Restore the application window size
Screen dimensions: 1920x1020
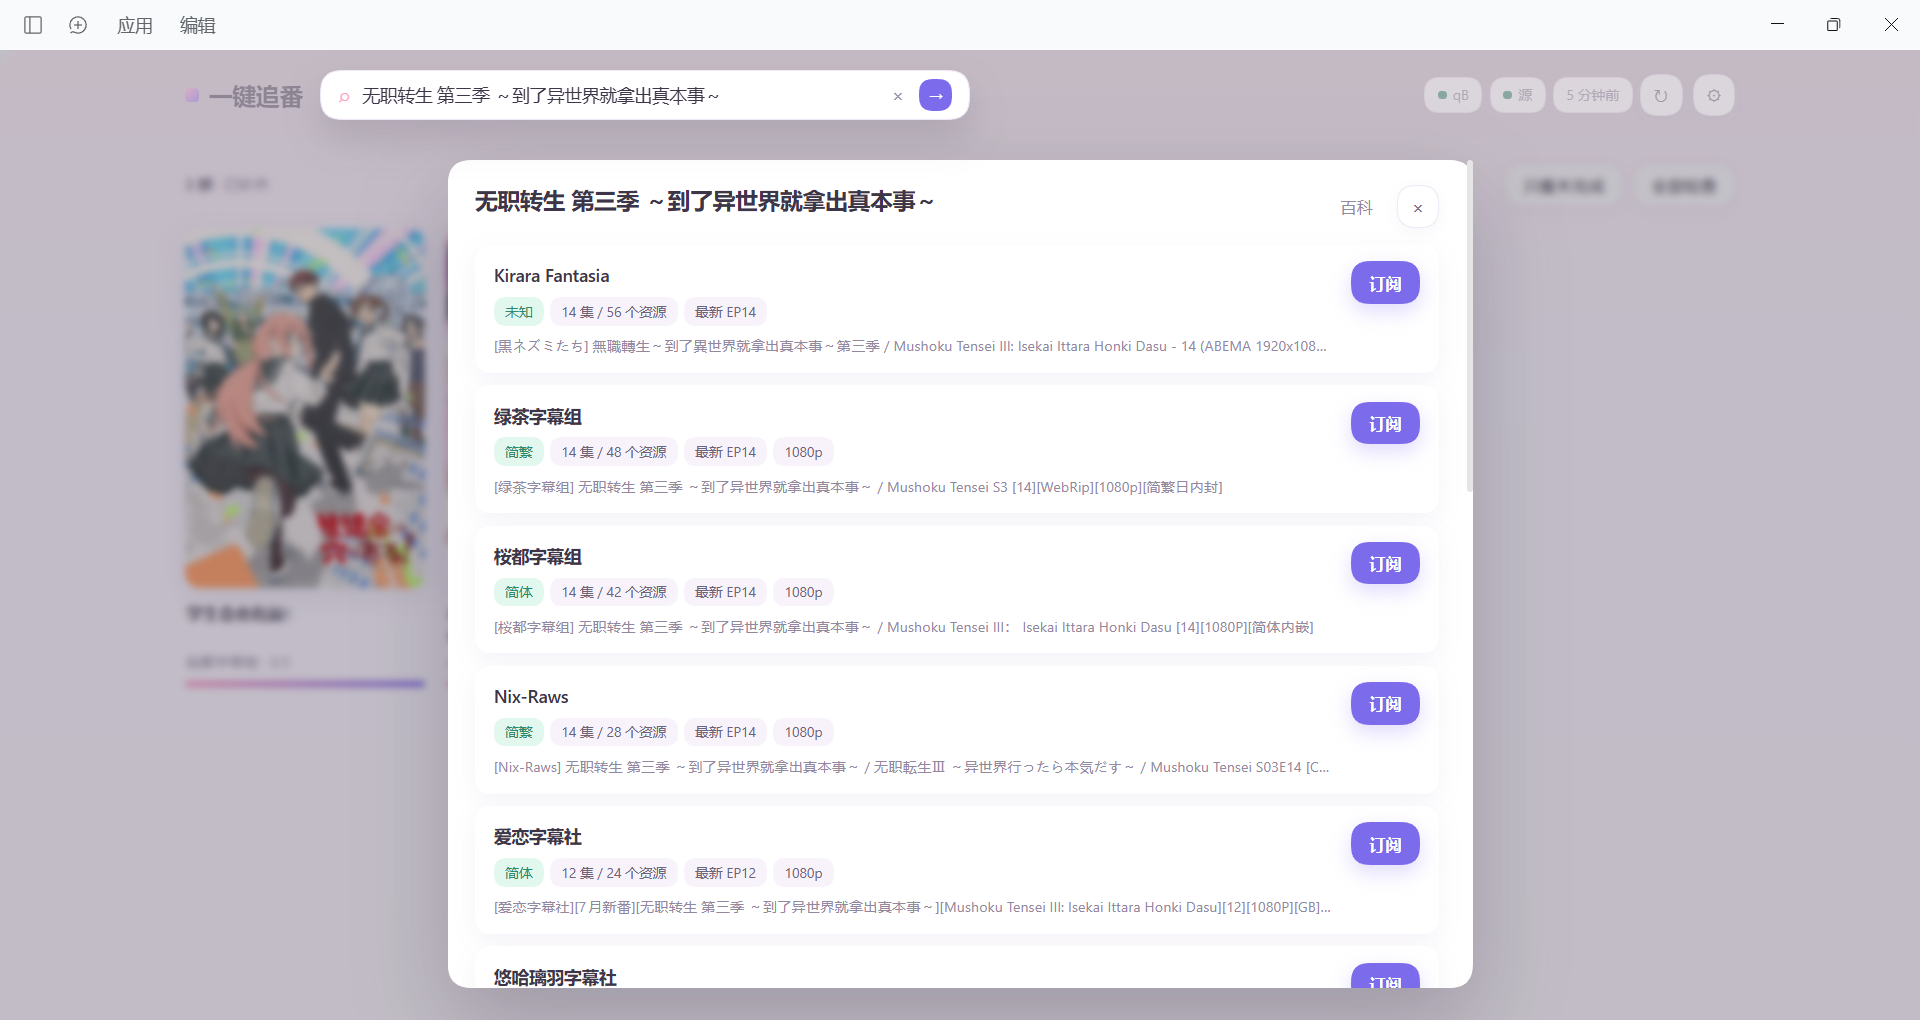click(1833, 25)
